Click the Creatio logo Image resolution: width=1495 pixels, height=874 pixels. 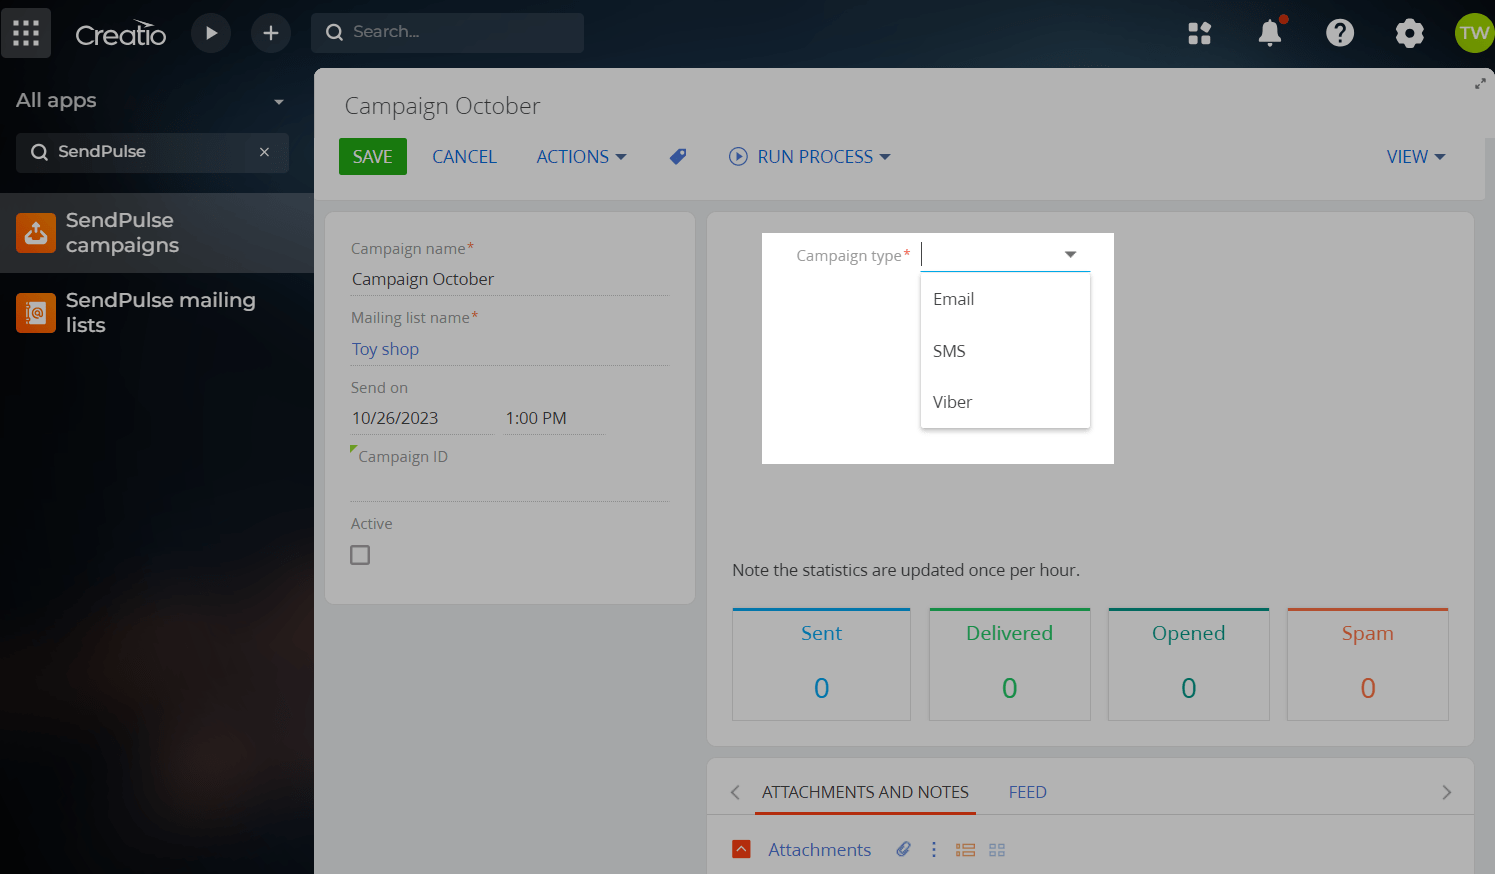(x=121, y=34)
